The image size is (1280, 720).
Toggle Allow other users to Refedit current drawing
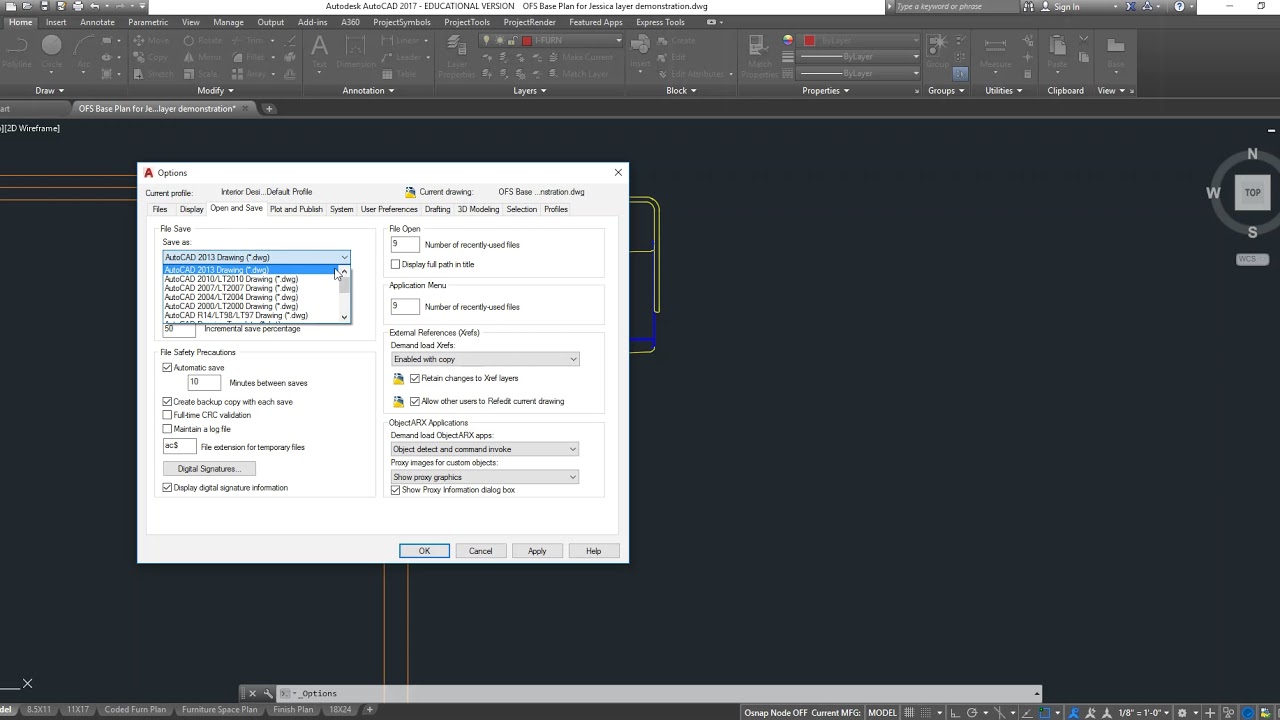pyautogui.click(x=415, y=402)
